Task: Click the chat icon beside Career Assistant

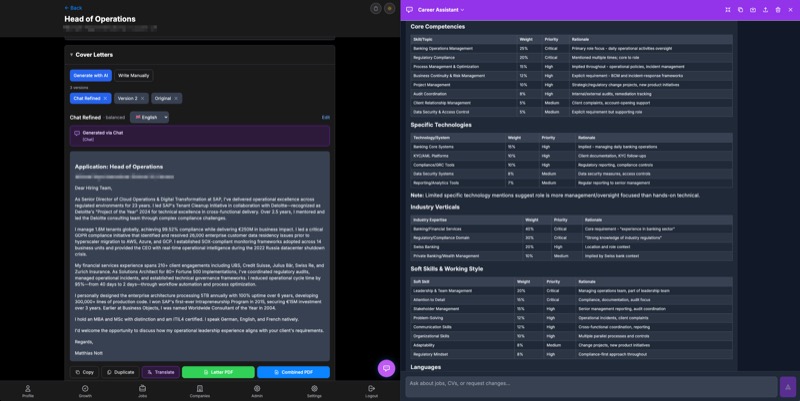Action: [409, 10]
